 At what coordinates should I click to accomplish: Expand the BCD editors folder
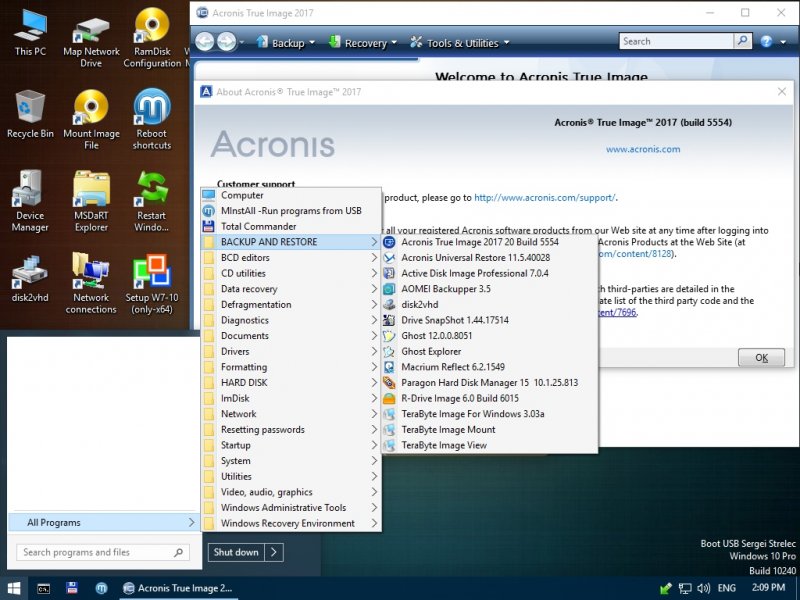tap(291, 258)
